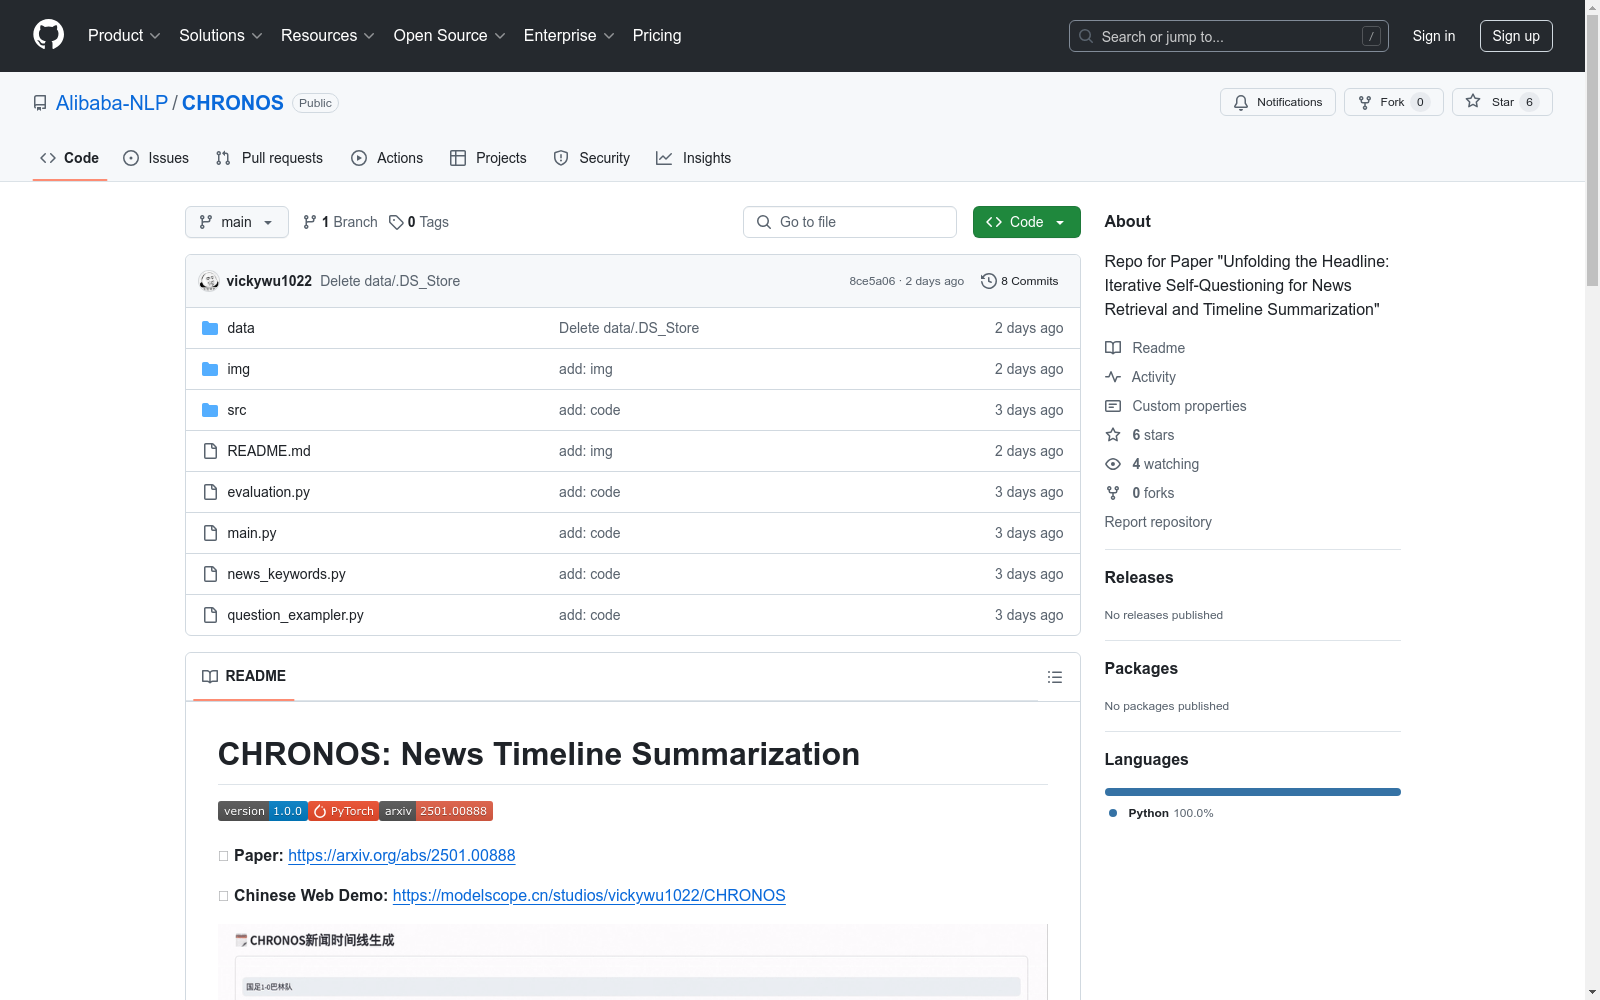The height and width of the screenshot is (1000, 1600).
Task: Click the main.py file icon
Action: click(x=210, y=533)
